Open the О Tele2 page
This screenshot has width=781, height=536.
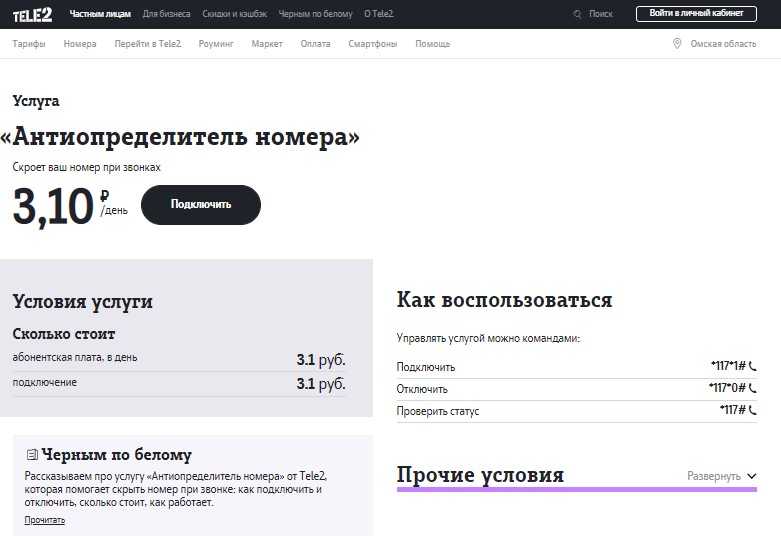click(x=379, y=14)
